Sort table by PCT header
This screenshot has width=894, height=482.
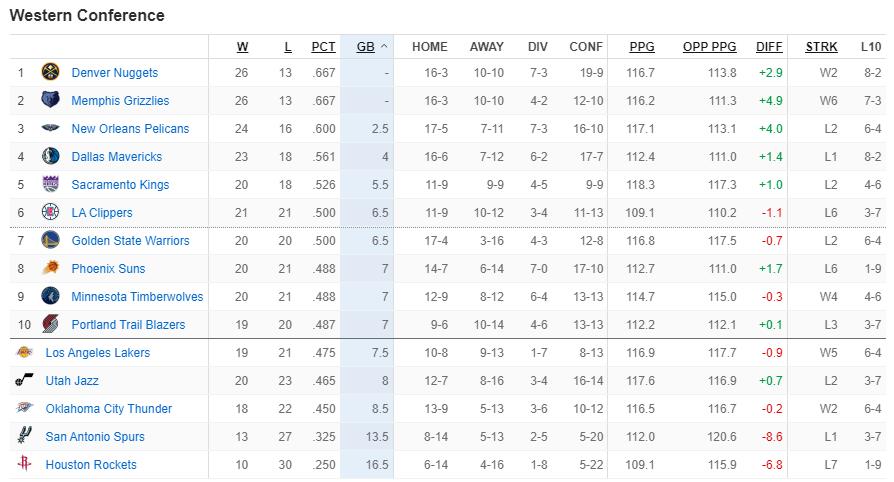click(323, 47)
